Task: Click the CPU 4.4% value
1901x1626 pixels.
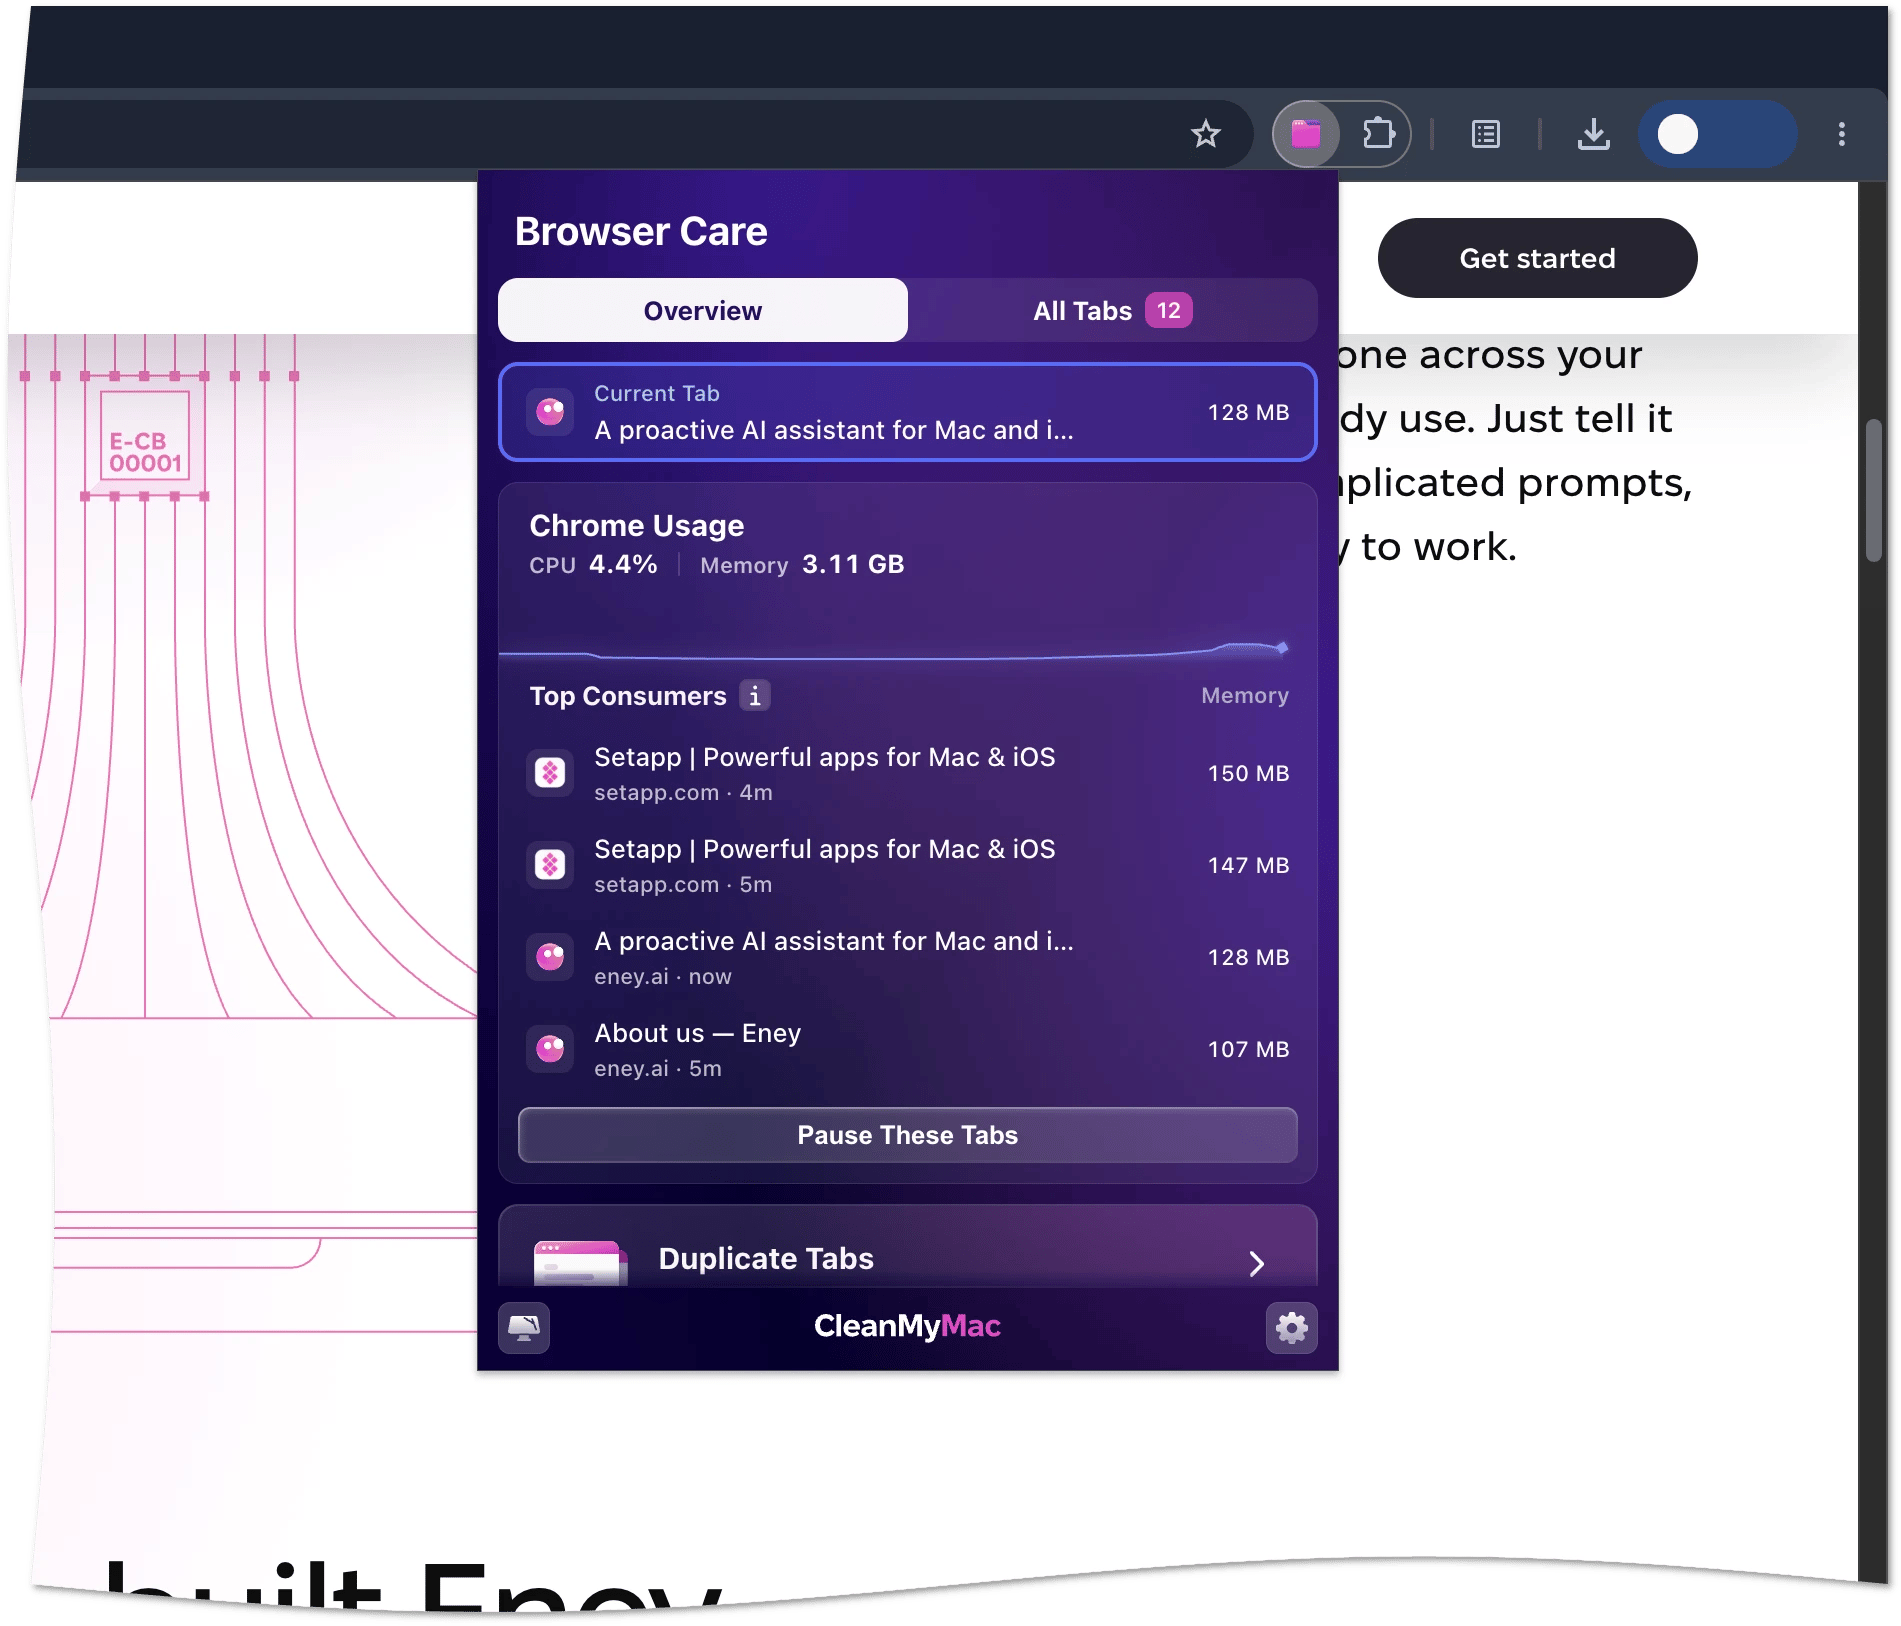Action: [623, 564]
